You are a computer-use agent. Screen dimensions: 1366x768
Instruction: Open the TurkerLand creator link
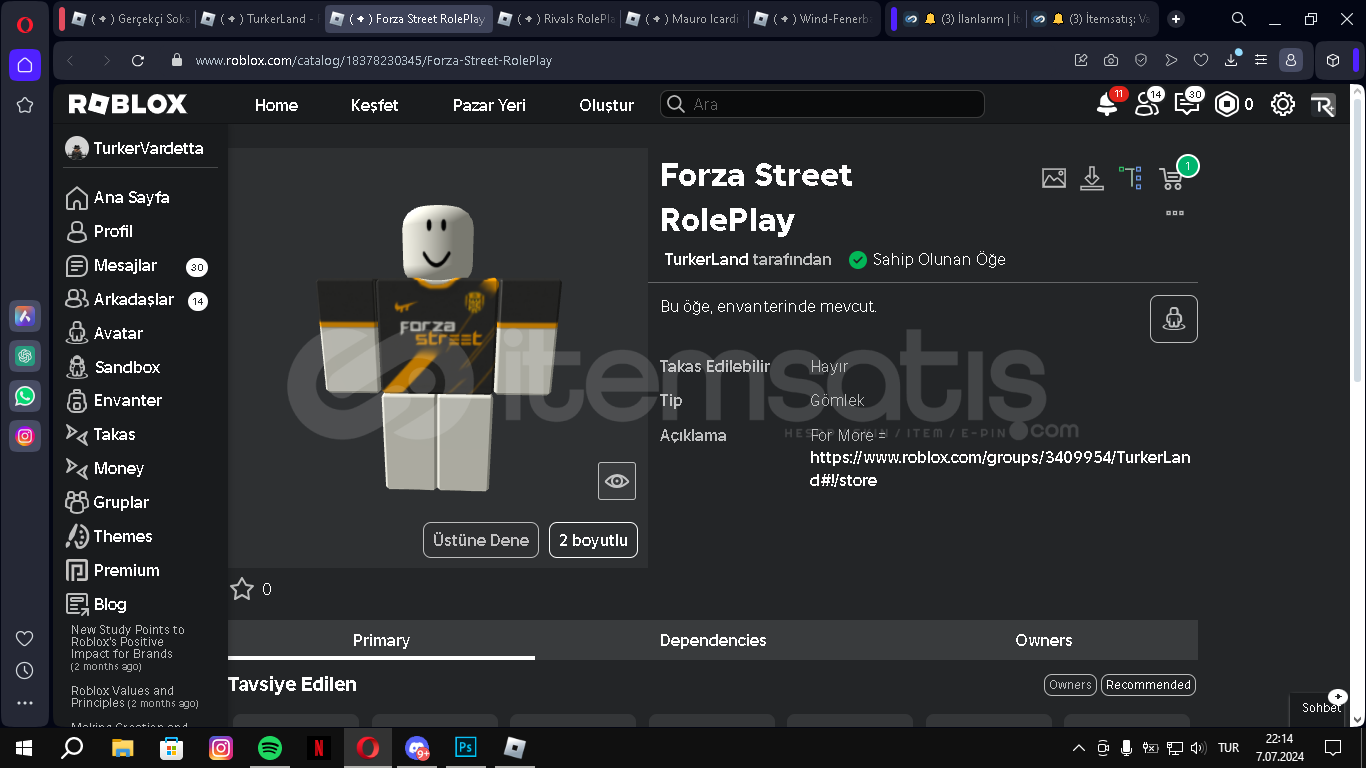706,259
